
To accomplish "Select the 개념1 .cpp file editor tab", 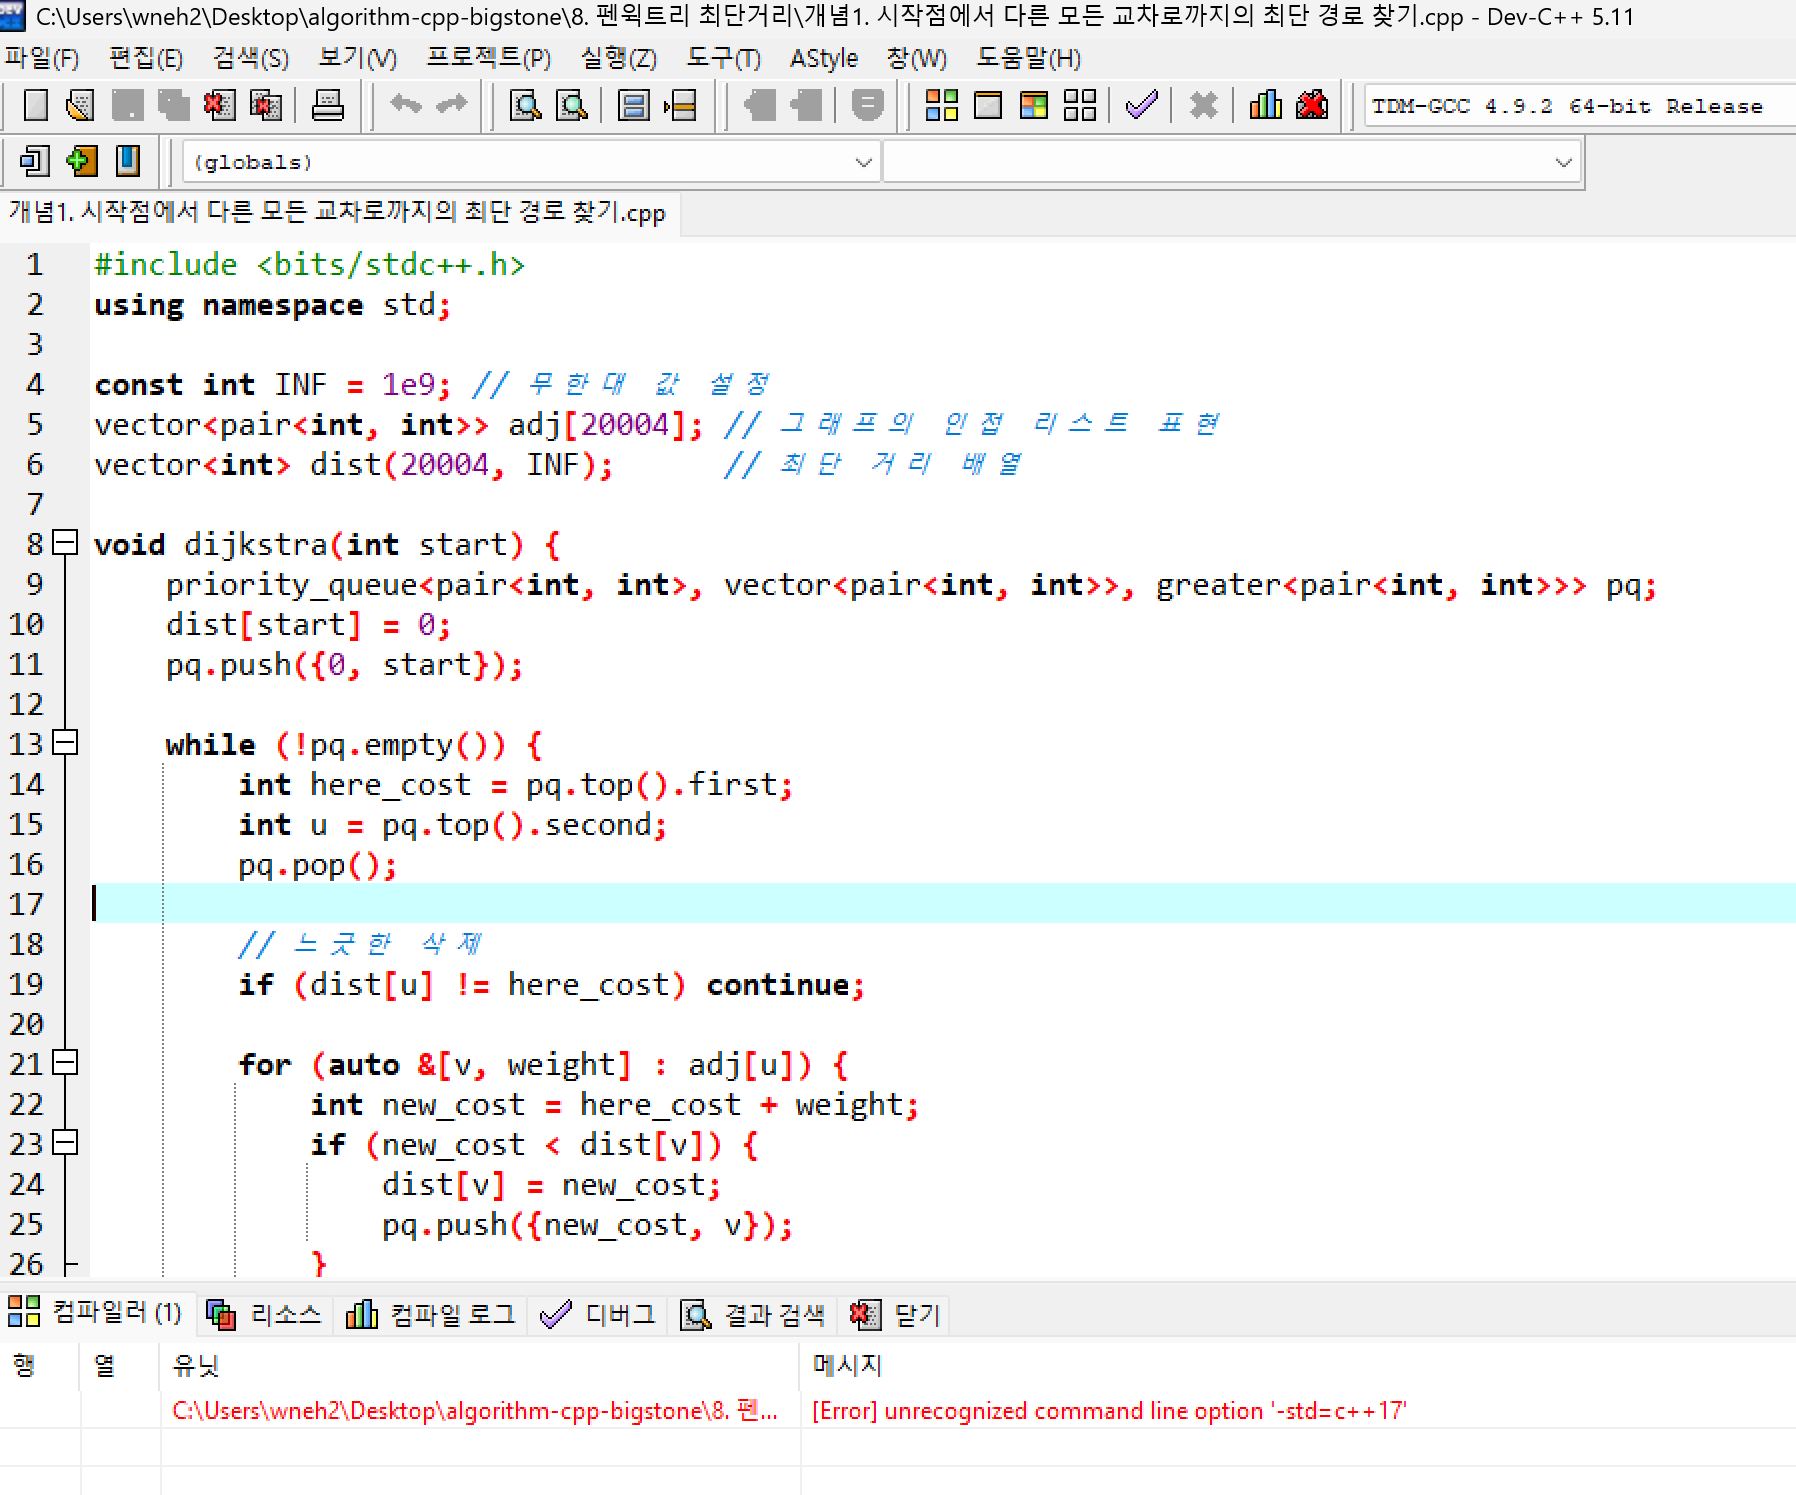I will [x=339, y=213].
